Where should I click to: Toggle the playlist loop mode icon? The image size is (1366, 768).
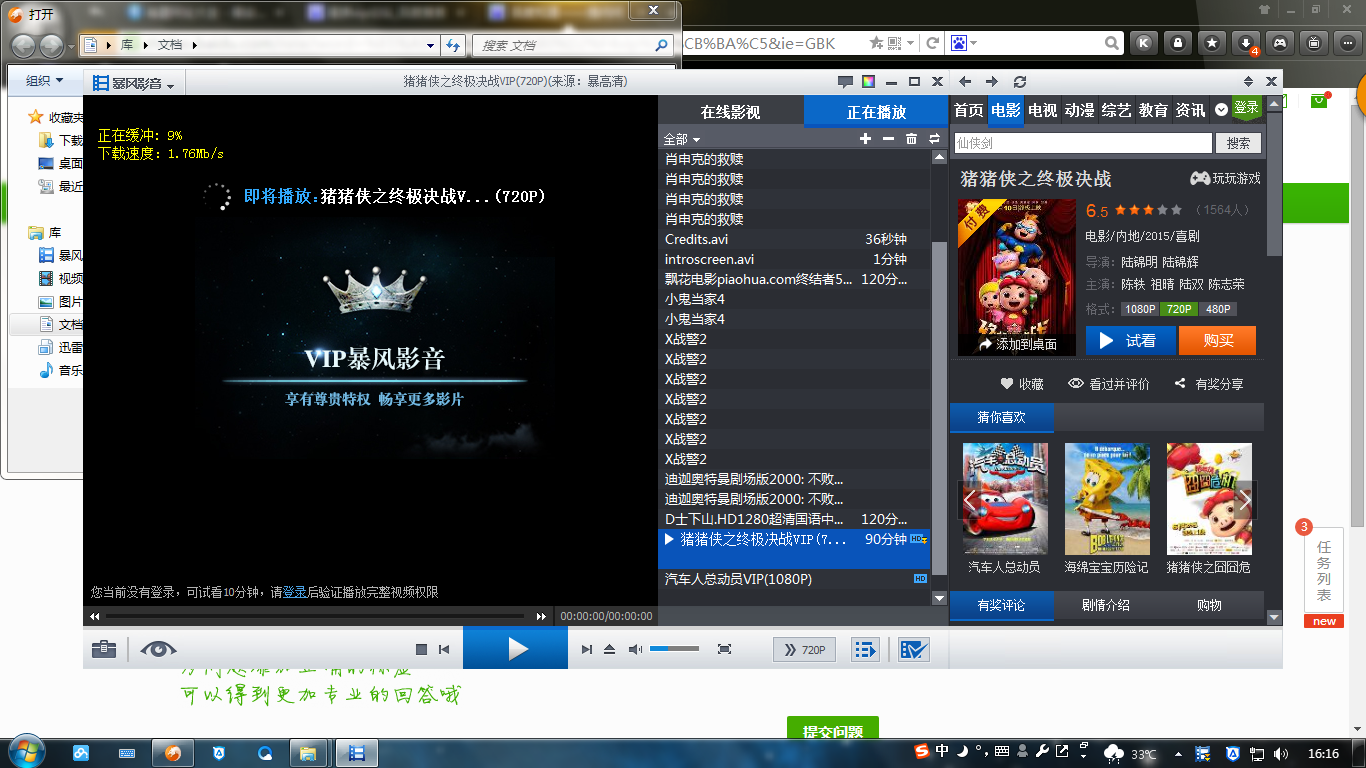(934, 139)
